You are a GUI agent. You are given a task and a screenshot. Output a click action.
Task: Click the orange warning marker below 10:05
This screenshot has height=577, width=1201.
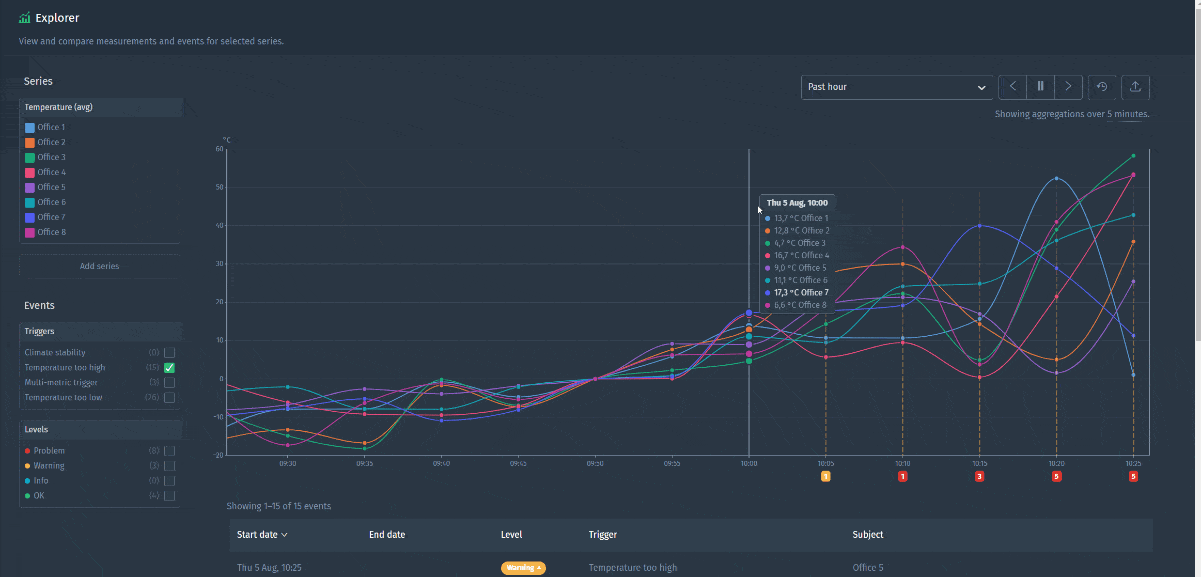pos(825,476)
